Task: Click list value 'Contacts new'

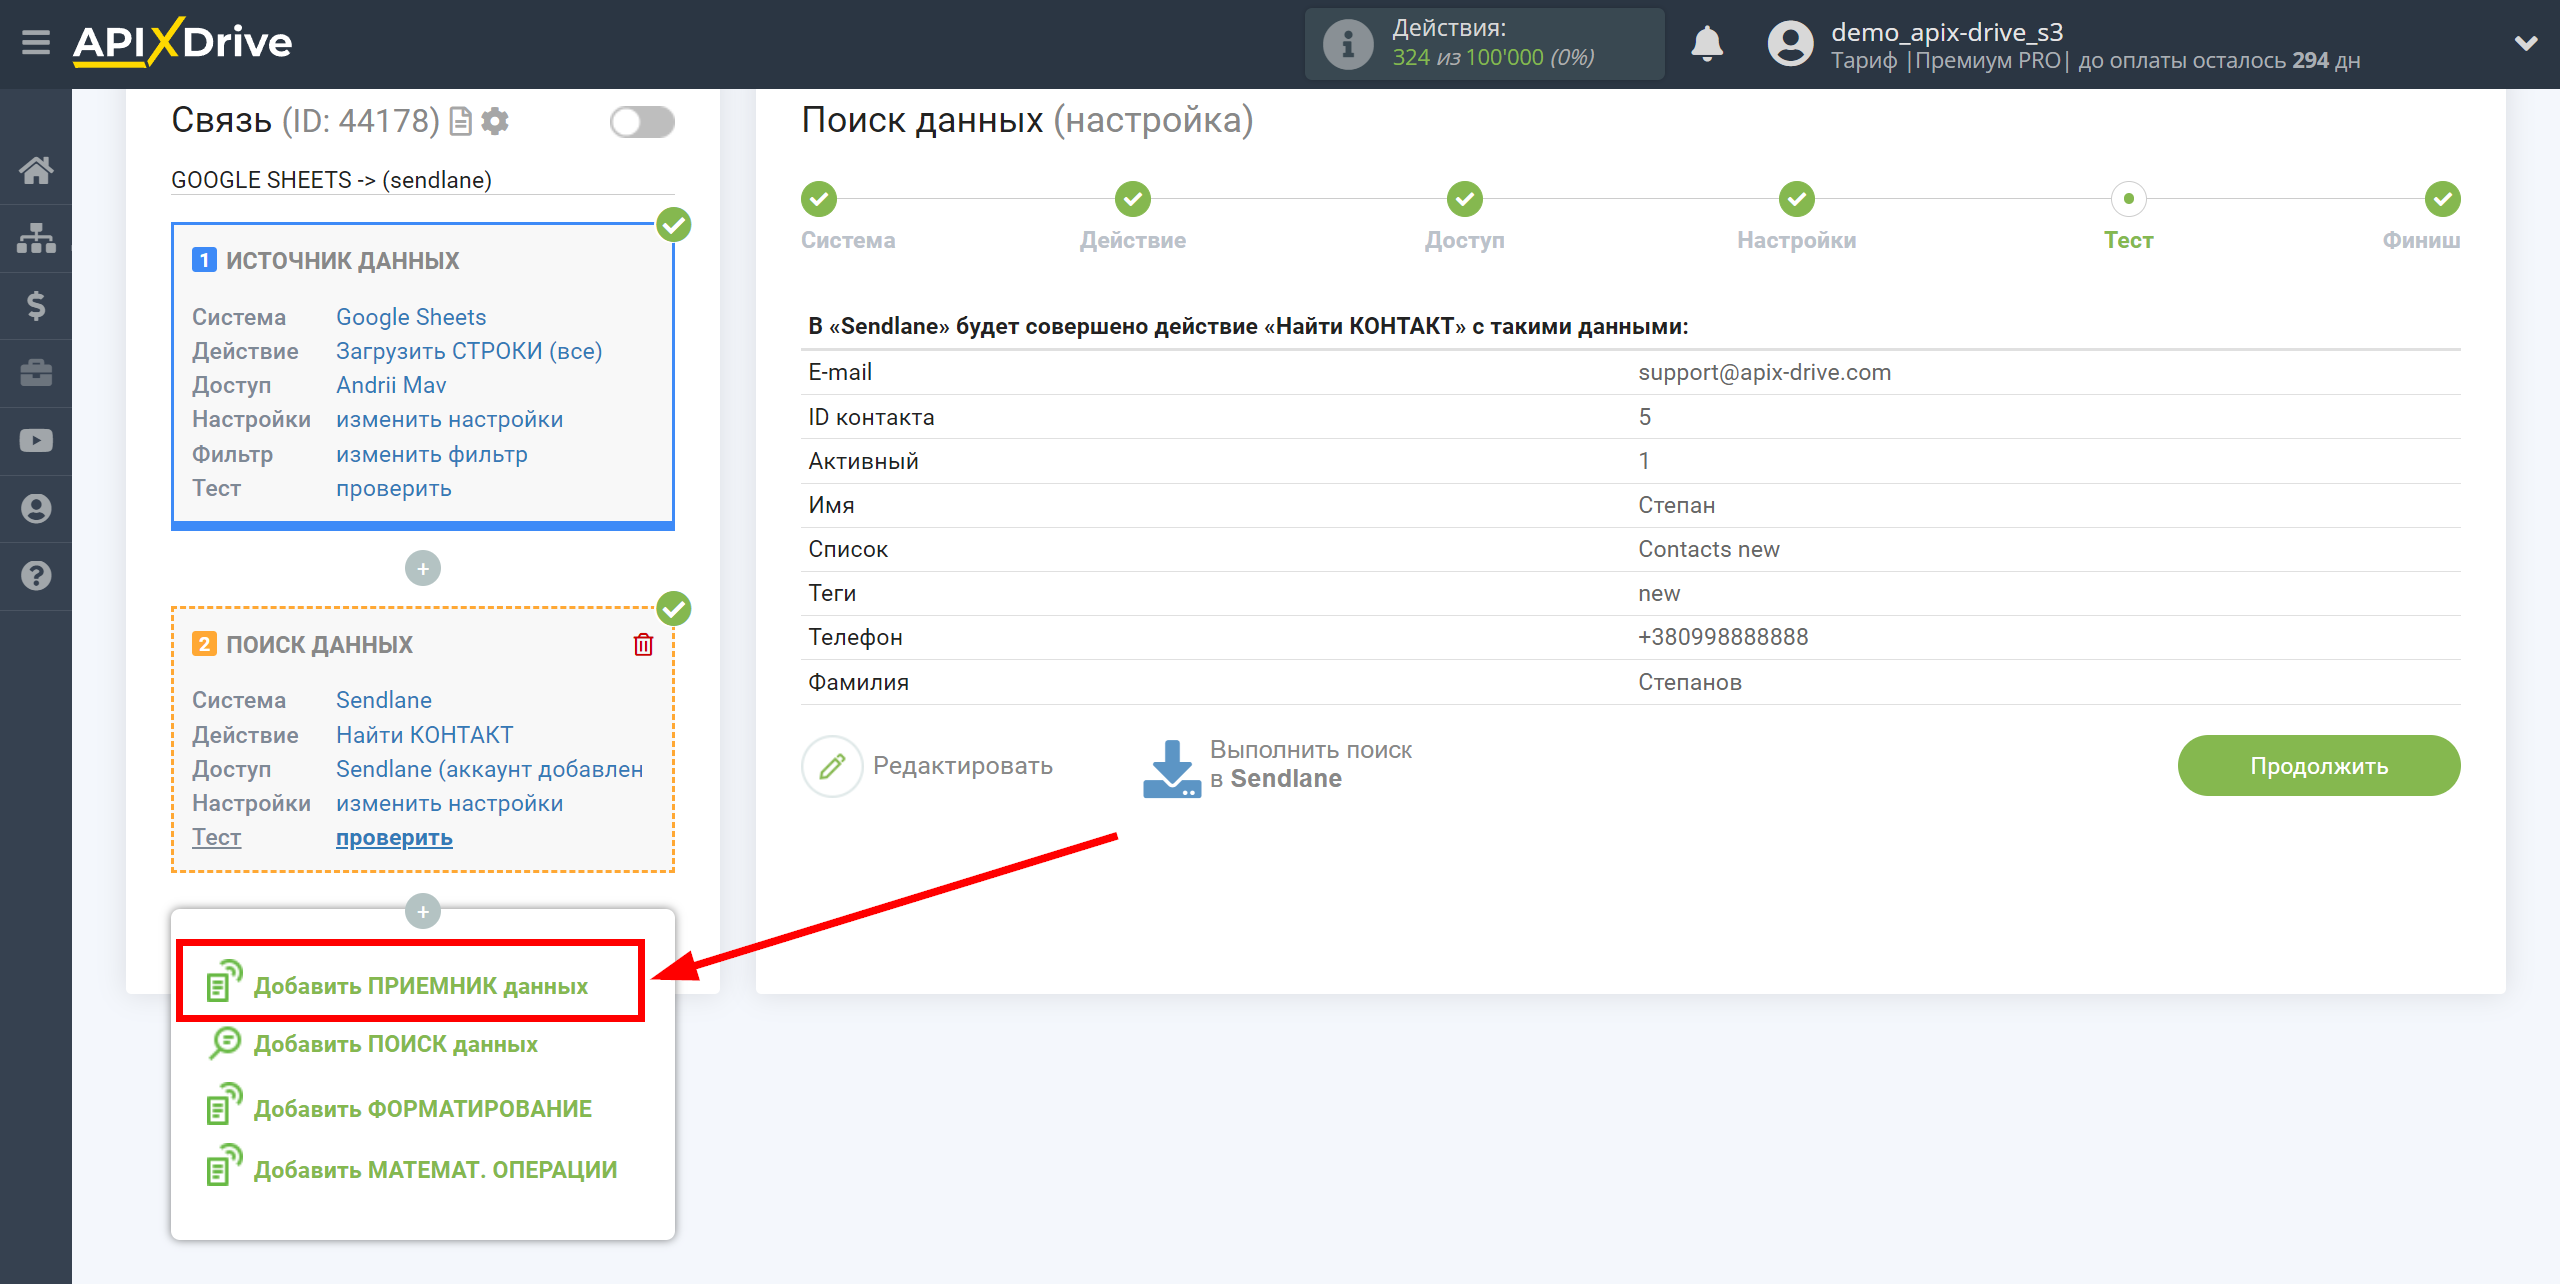Action: point(1709,549)
